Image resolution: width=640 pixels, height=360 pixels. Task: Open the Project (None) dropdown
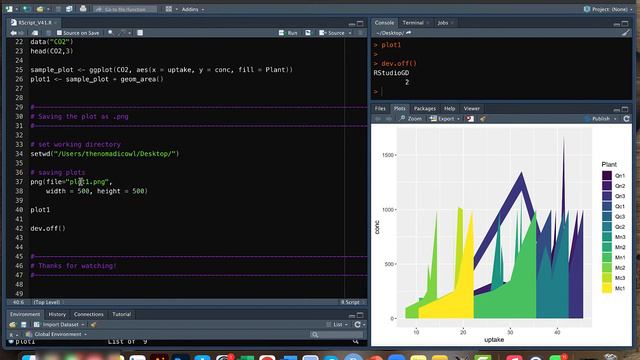pos(608,9)
